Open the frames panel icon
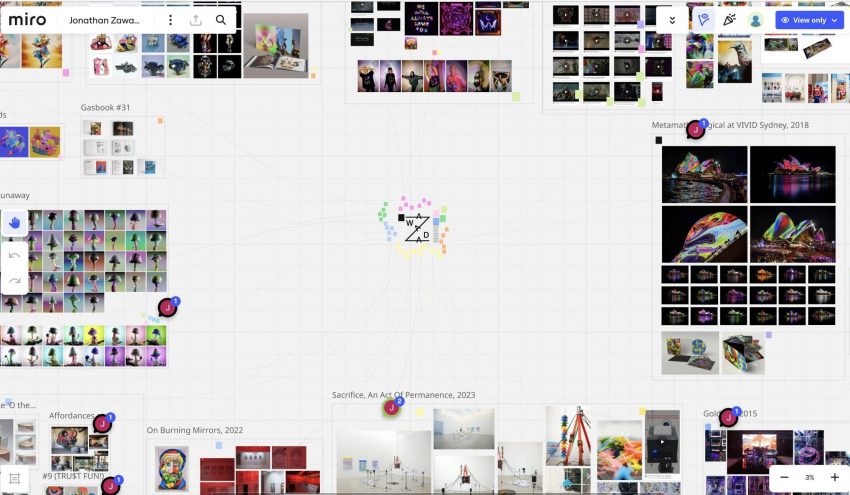 point(14,479)
